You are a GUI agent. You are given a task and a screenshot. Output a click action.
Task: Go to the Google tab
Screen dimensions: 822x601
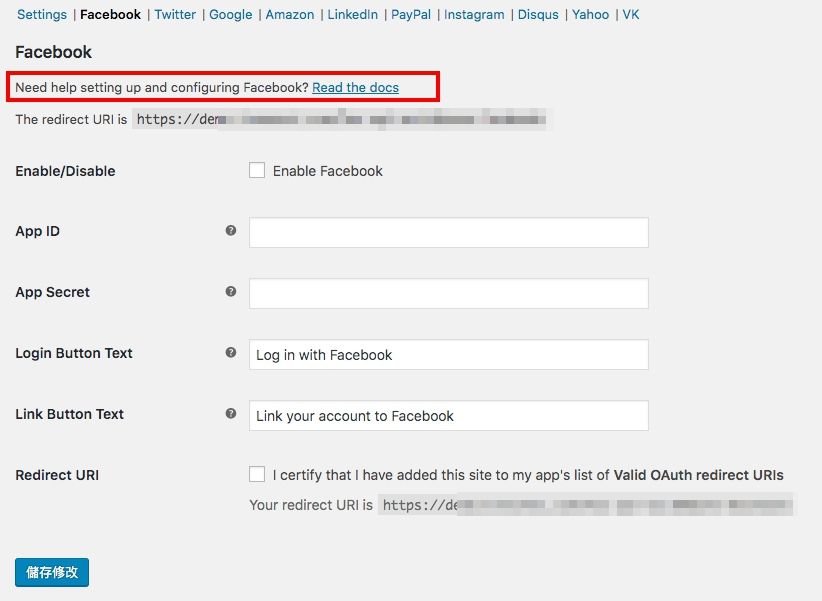click(x=231, y=15)
